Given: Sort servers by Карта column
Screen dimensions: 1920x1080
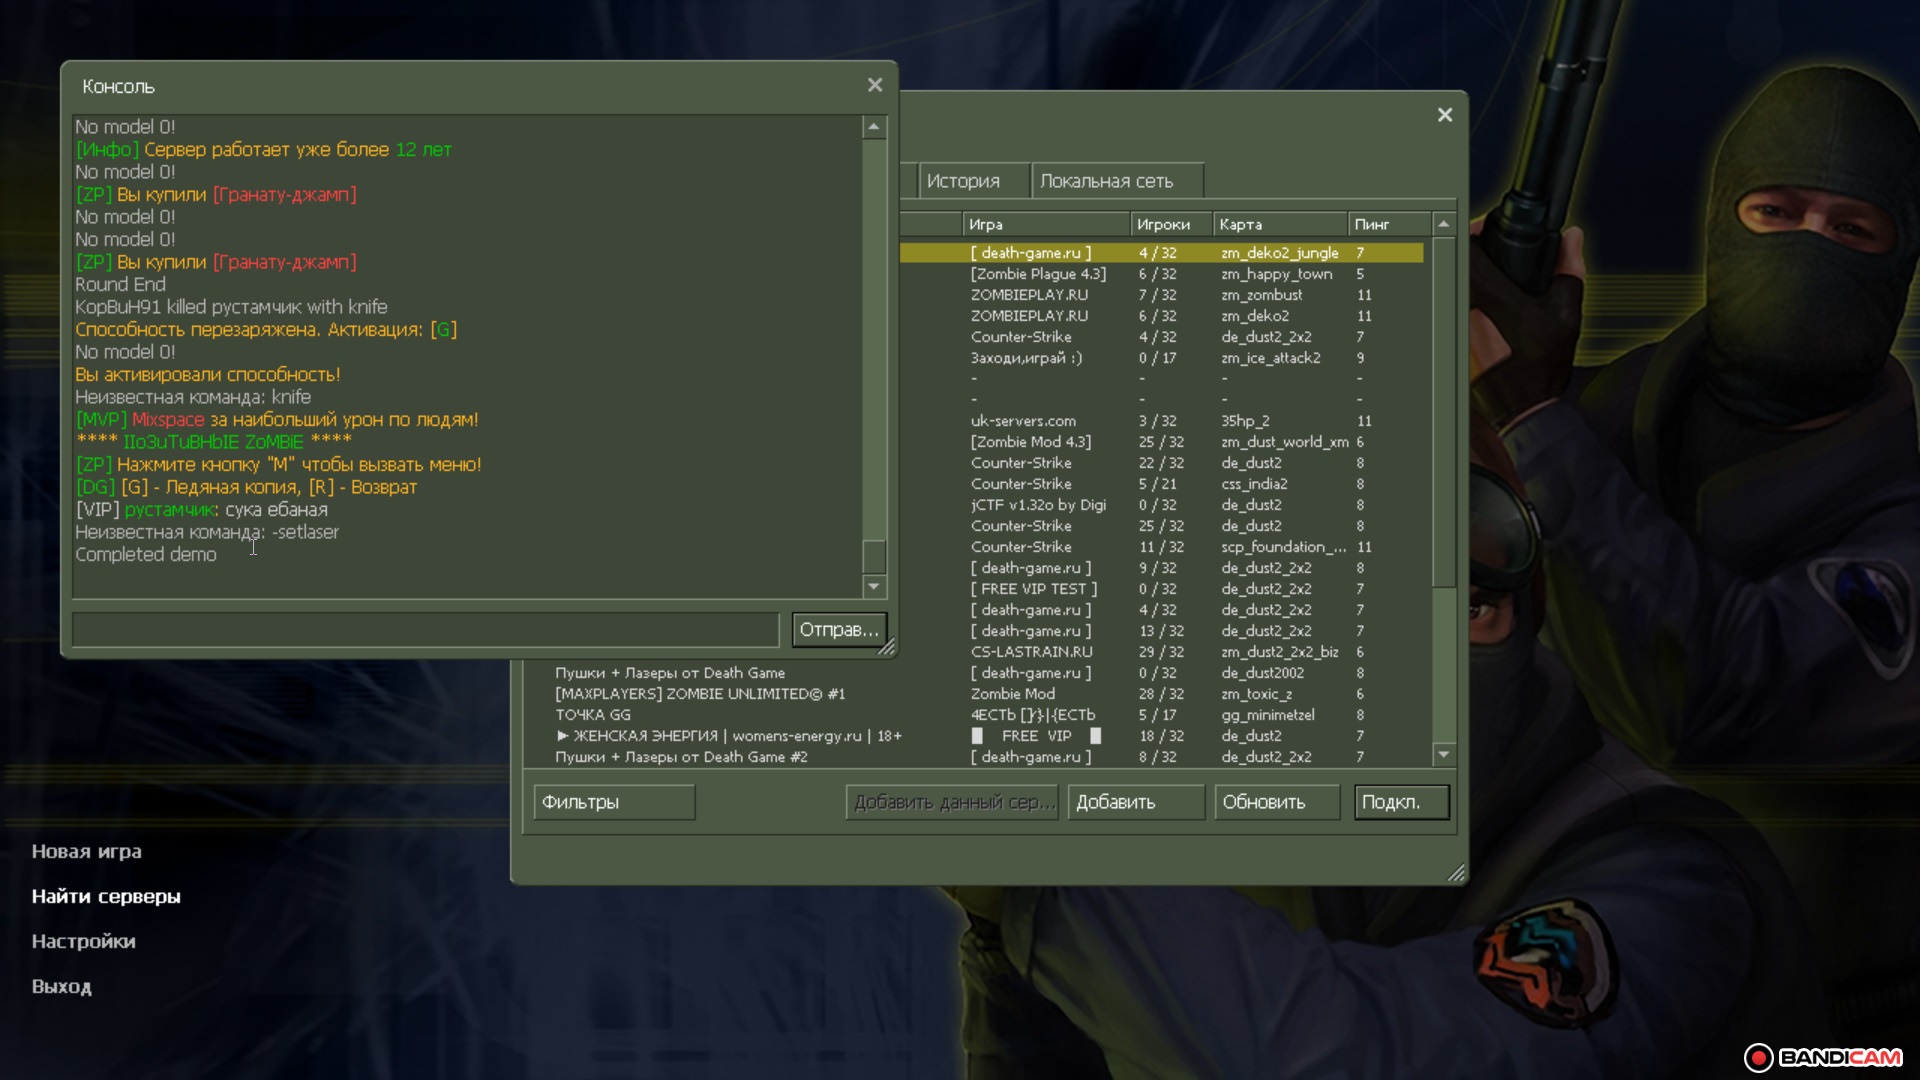Looking at the screenshot, I should tap(1240, 224).
